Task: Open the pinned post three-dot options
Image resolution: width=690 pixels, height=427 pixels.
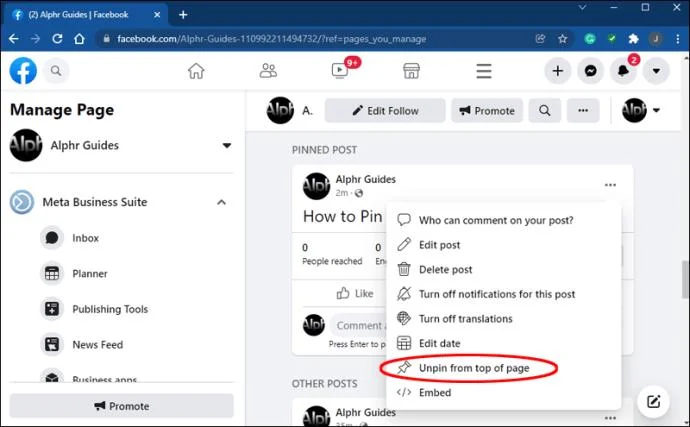Action: pyautogui.click(x=610, y=185)
